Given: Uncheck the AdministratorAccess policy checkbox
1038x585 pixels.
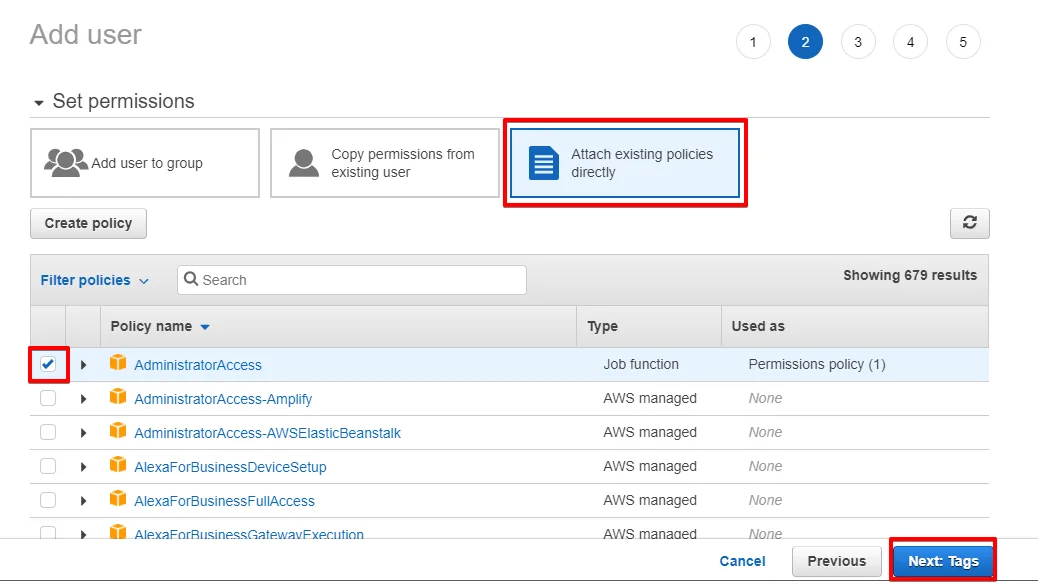Looking at the screenshot, I should 48,365.
